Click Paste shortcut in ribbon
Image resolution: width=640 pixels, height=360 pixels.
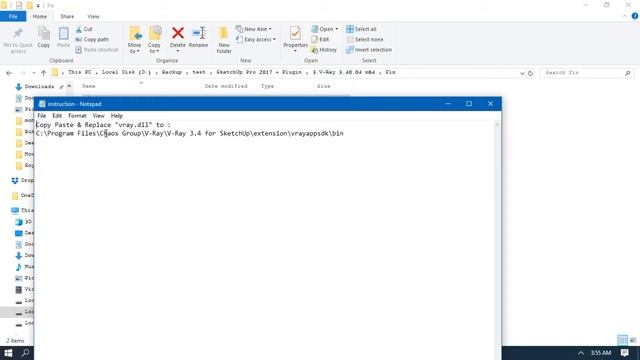pyautogui.click(x=97, y=50)
